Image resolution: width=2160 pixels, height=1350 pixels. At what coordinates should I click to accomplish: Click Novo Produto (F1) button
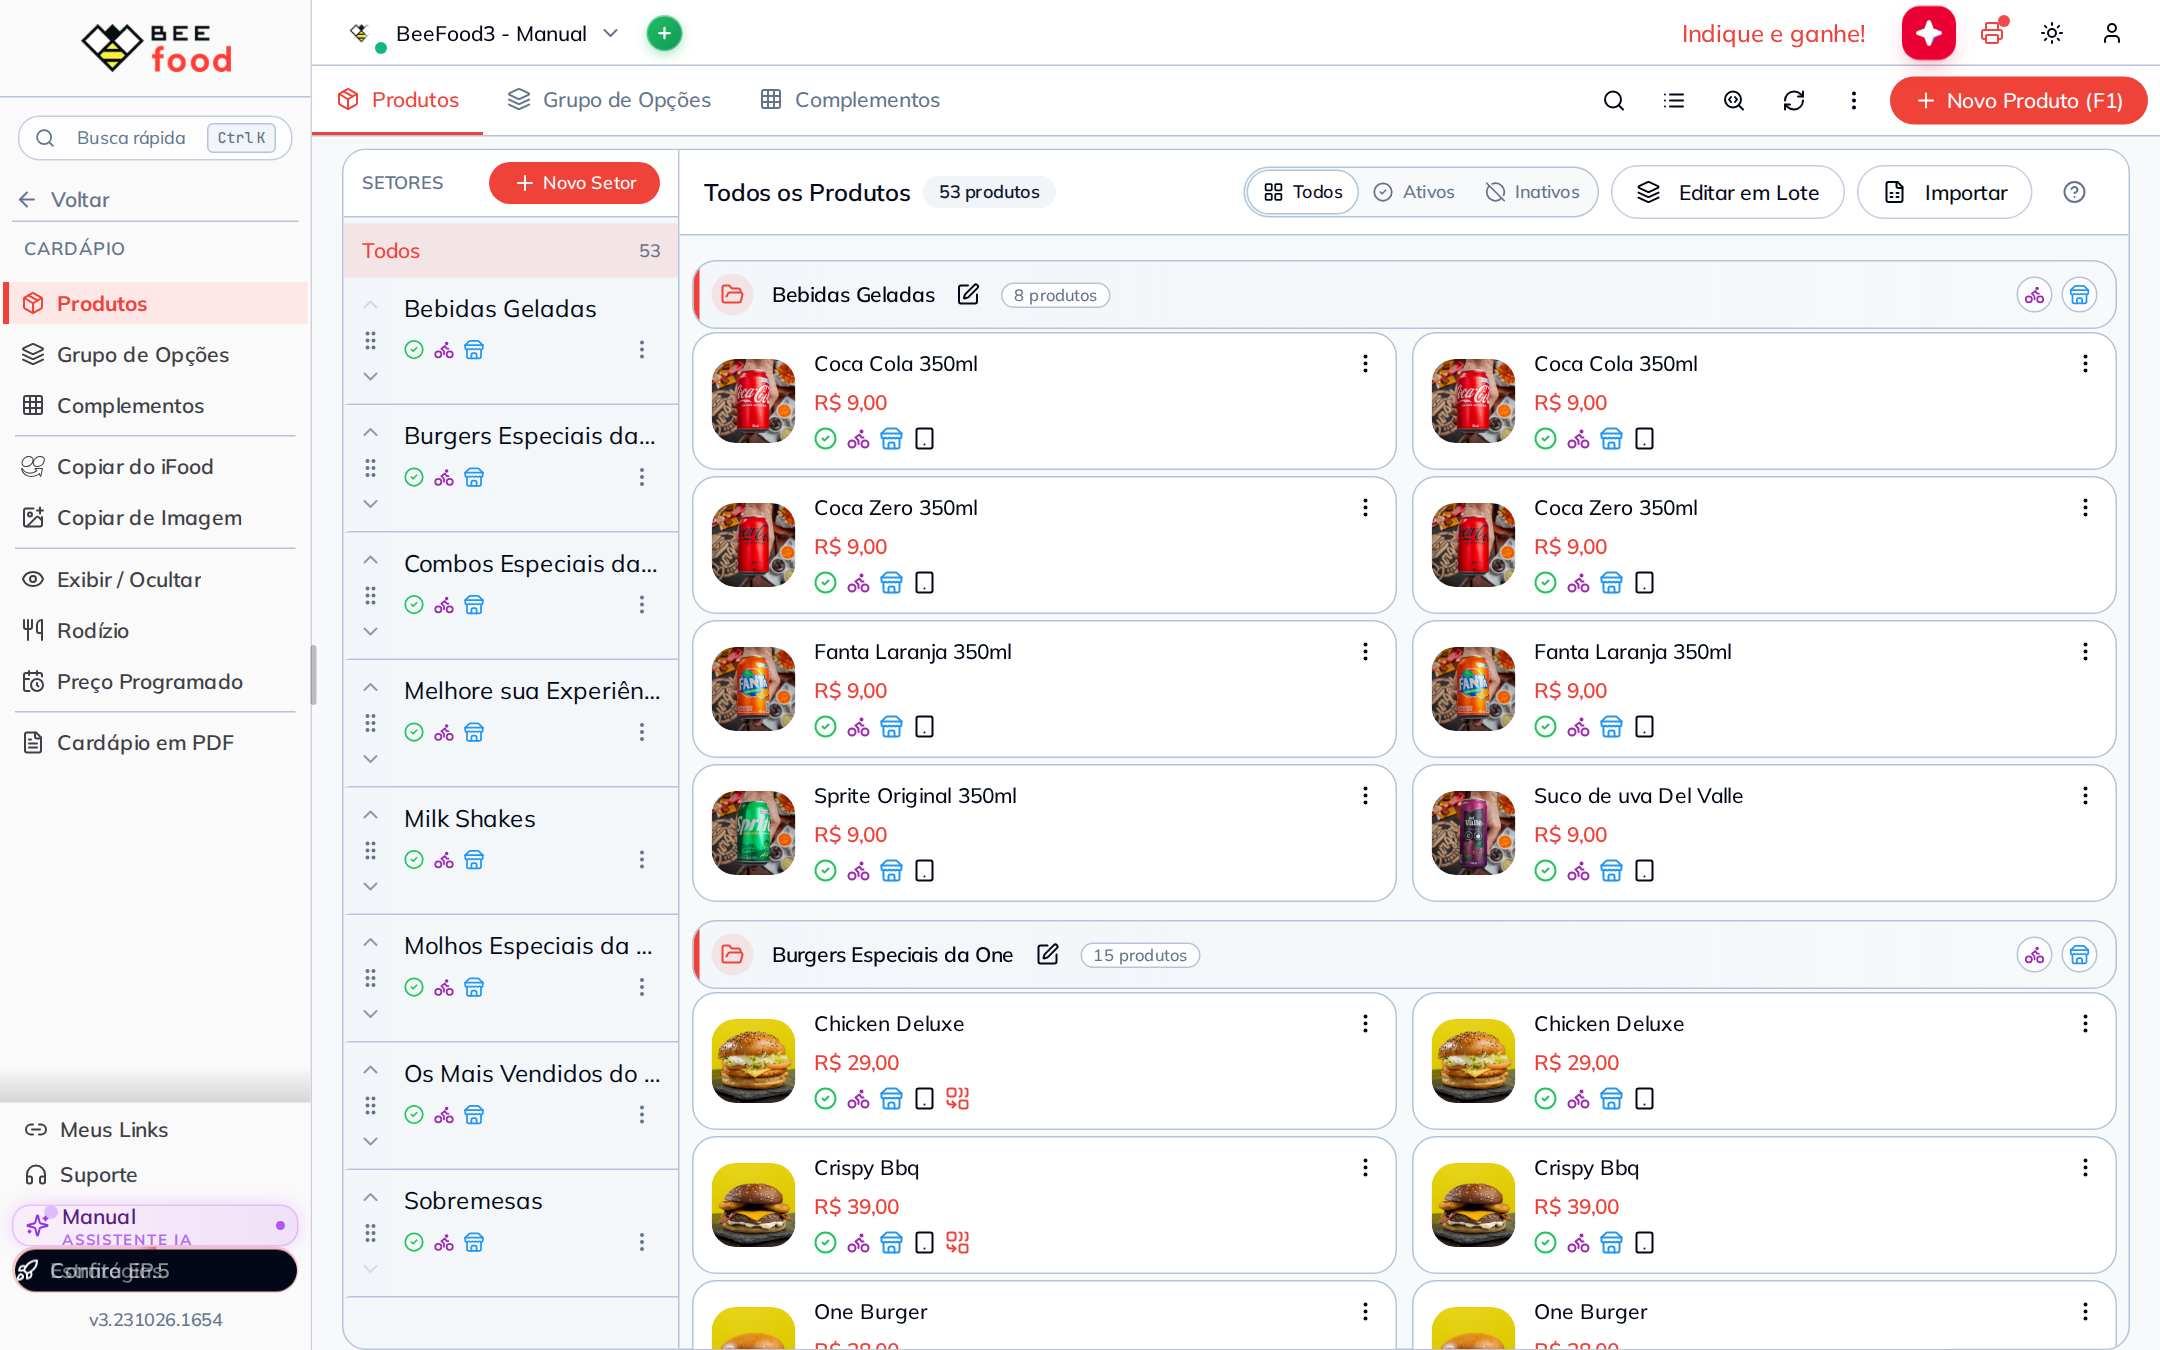2019,100
